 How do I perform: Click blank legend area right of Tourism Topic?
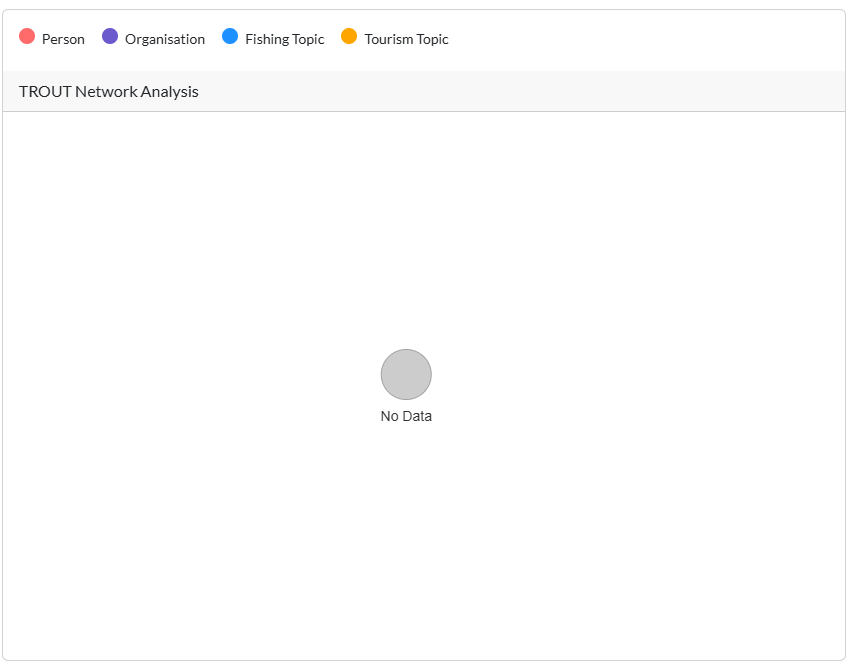pos(640,40)
